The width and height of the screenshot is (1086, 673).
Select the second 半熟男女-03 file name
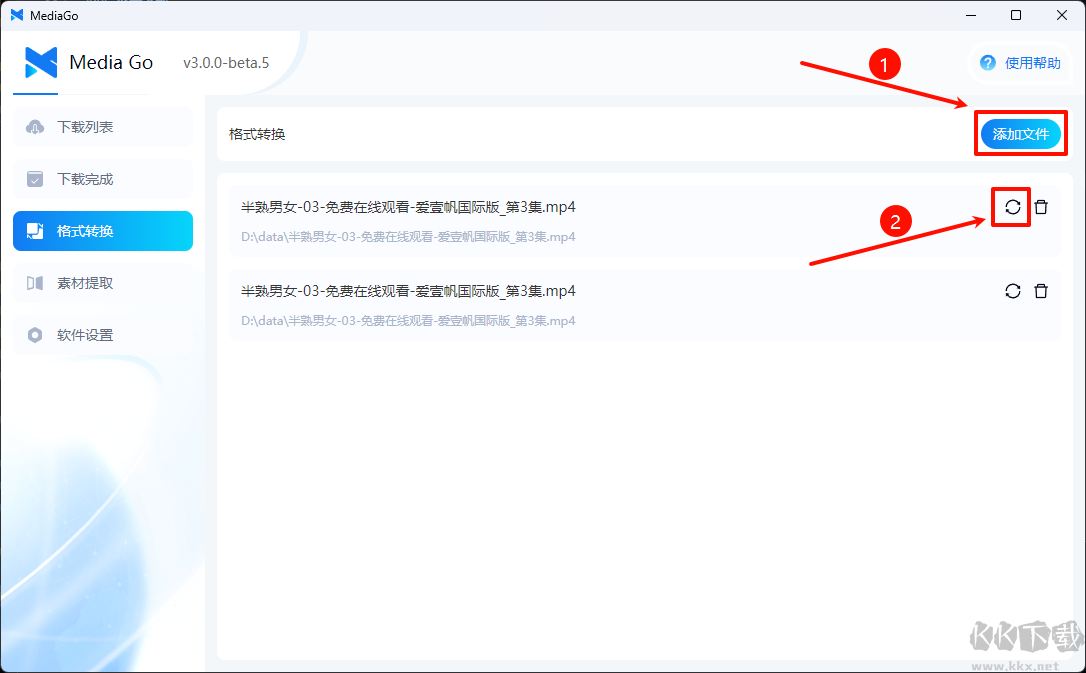pos(408,291)
